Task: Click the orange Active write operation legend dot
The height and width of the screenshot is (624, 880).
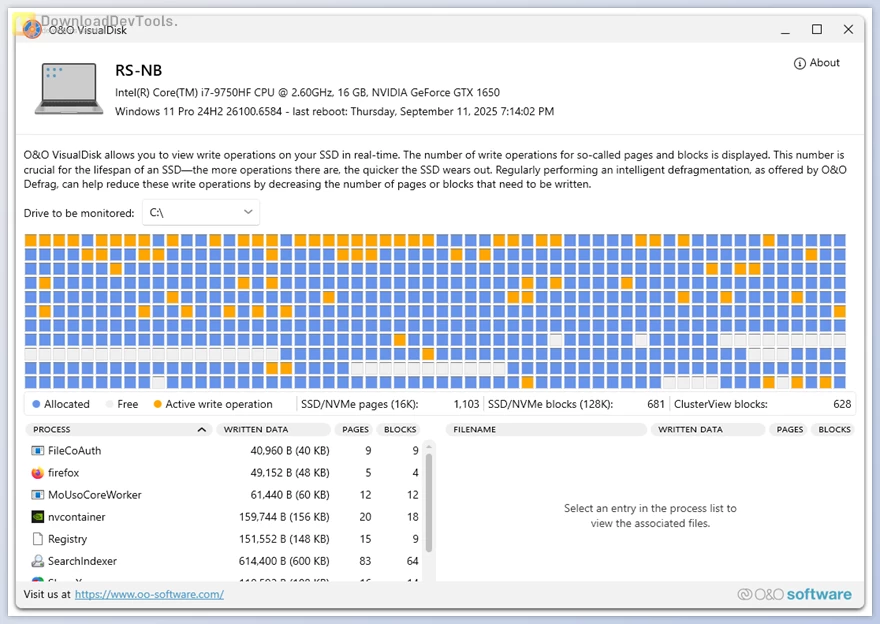Action: (157, 405)
